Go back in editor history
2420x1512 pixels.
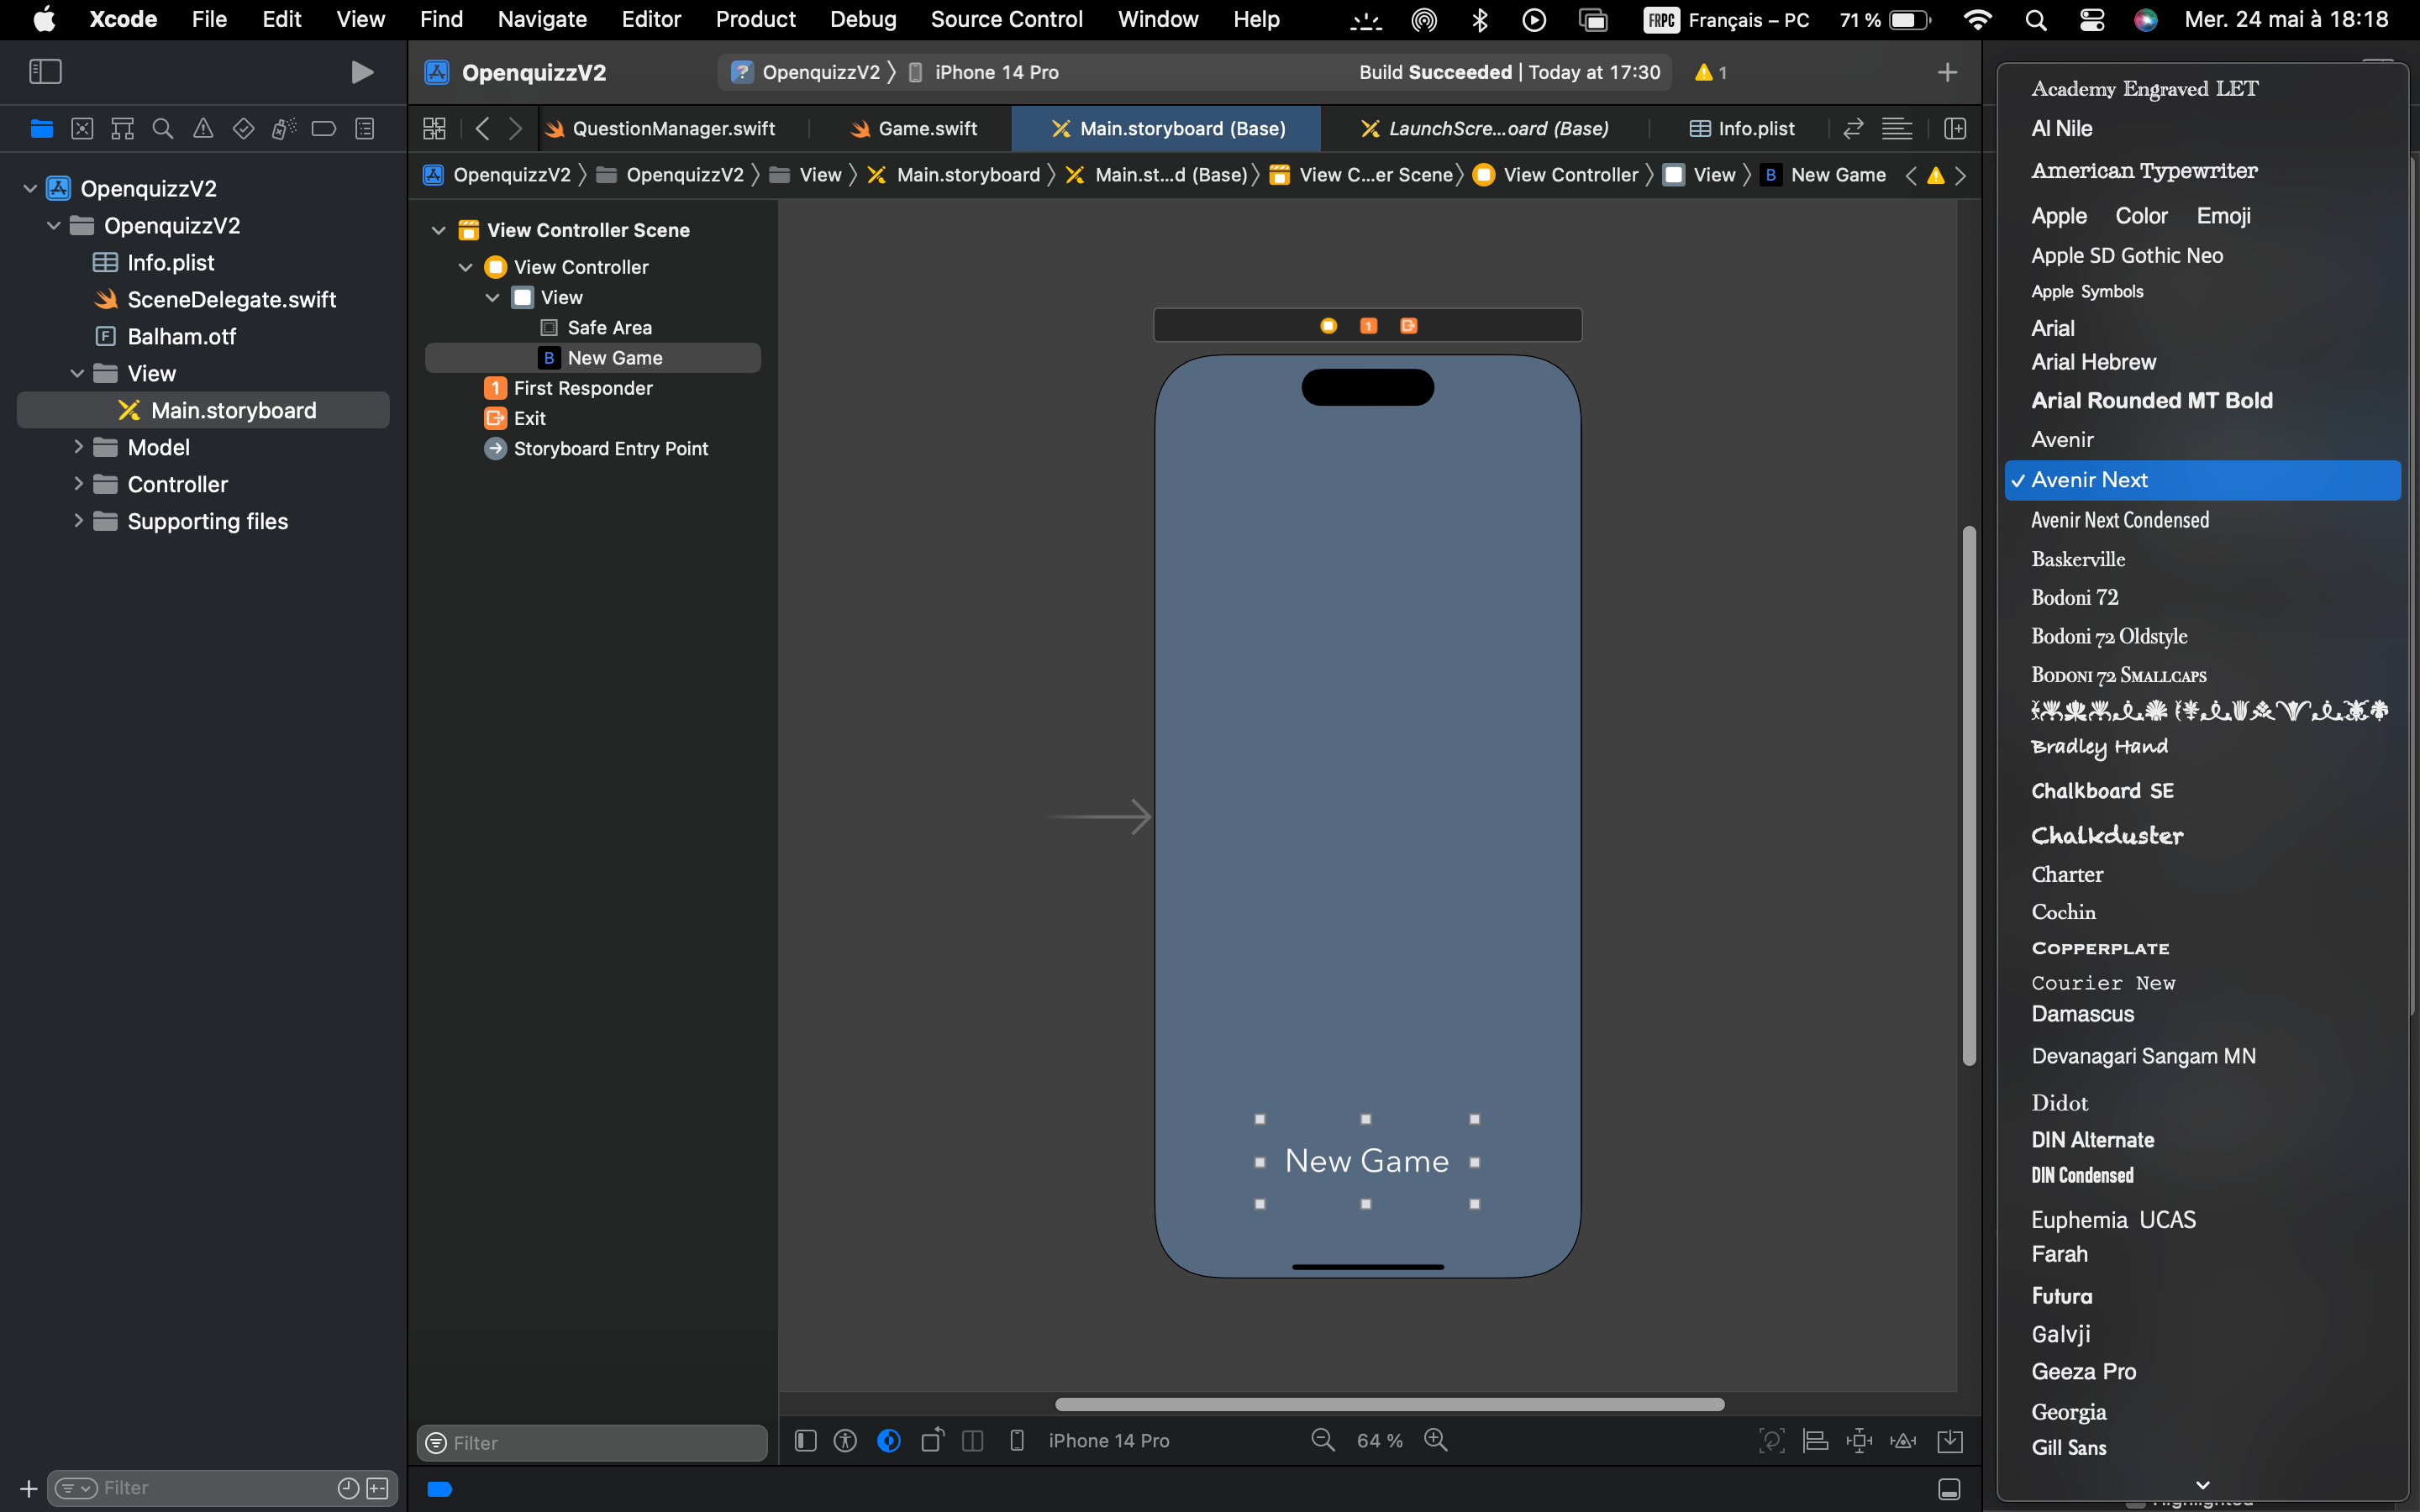click(483, 129)
